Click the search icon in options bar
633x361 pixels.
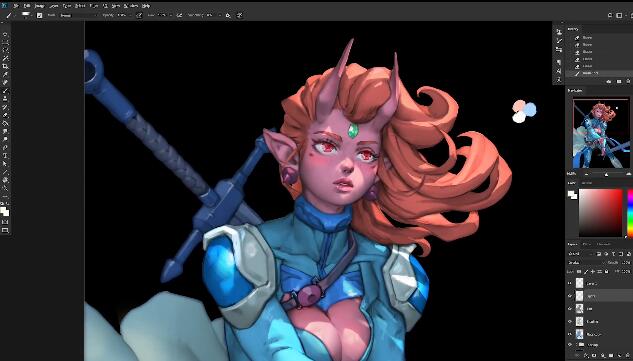point(610,15)
